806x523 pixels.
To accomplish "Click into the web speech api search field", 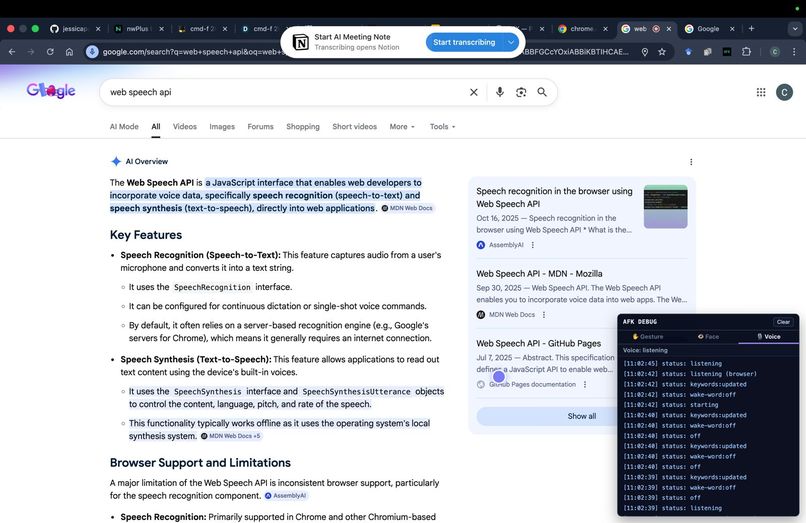I will [285, 92].
